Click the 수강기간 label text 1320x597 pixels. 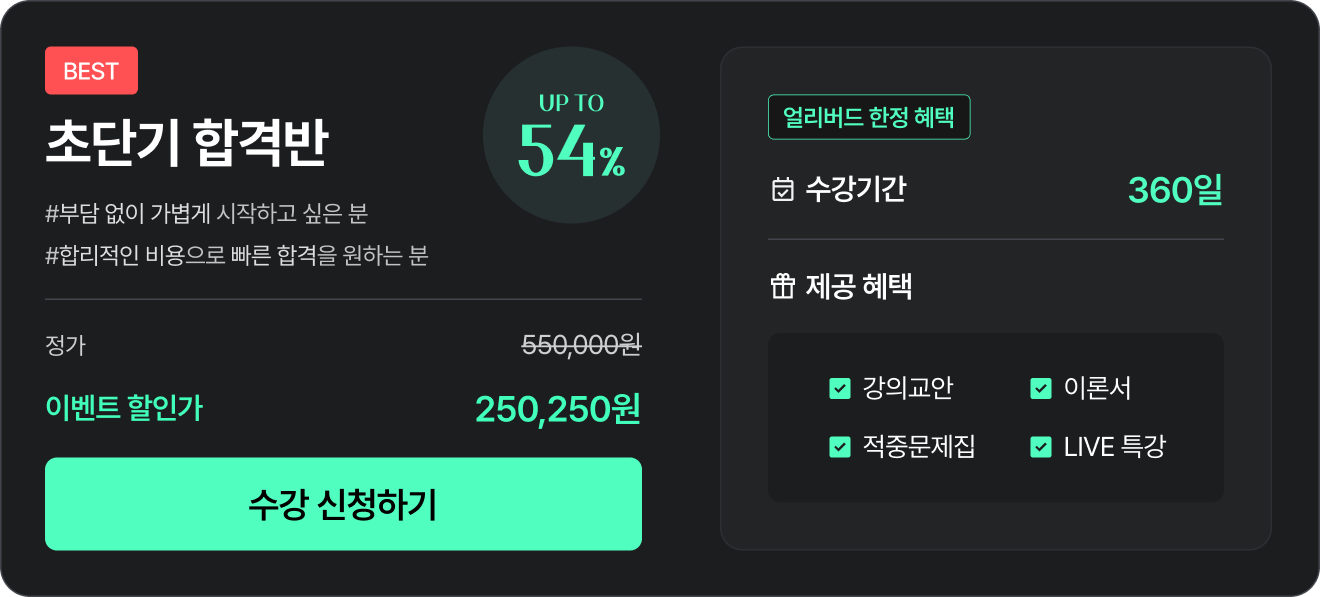pos(855,189)
